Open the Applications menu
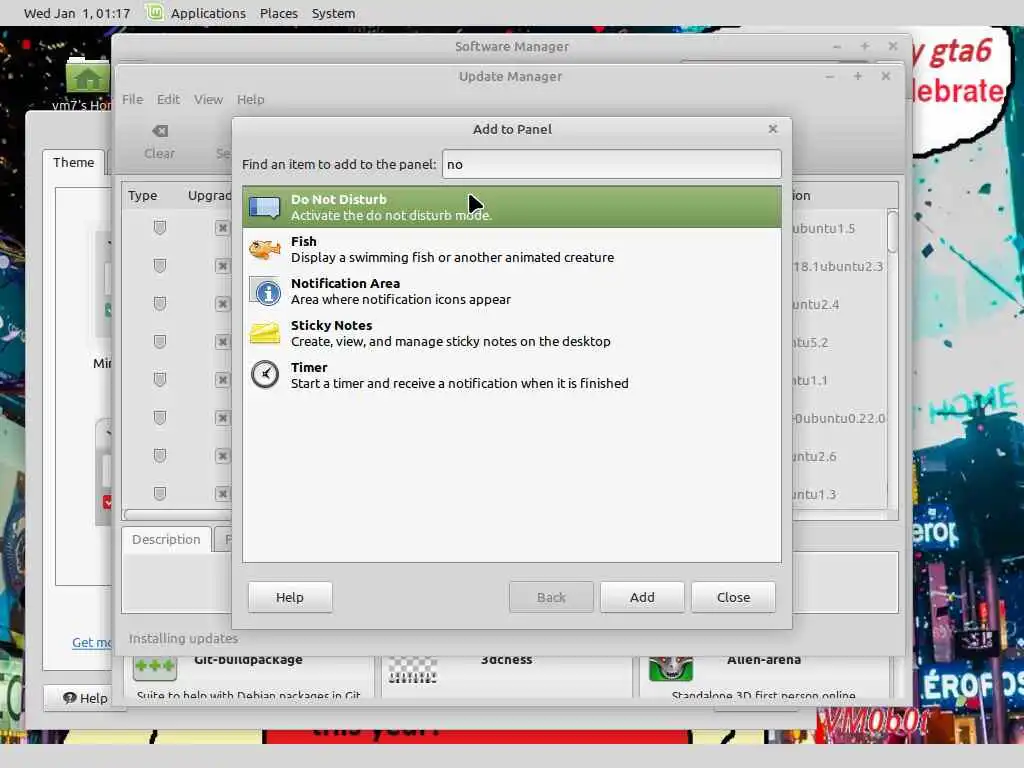Viewport: 1024px width, 768px height. tap(208, 13)
